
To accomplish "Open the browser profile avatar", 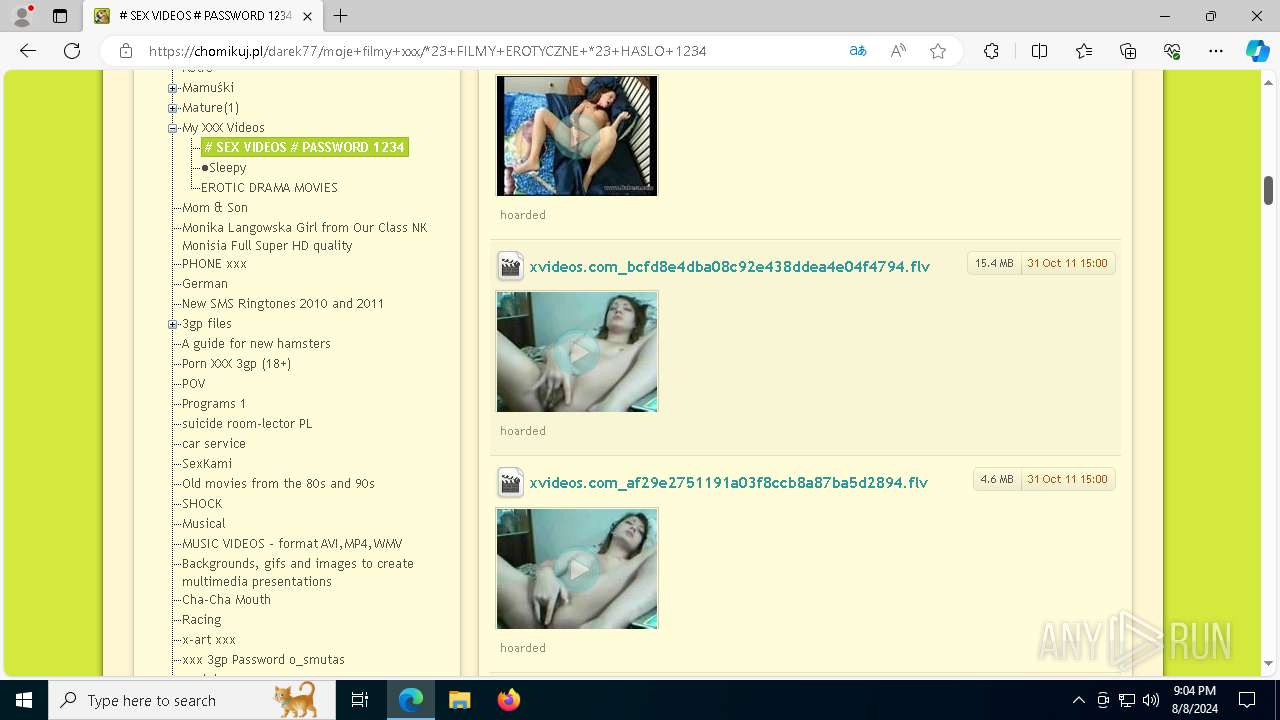I will [x=22, y=16].
